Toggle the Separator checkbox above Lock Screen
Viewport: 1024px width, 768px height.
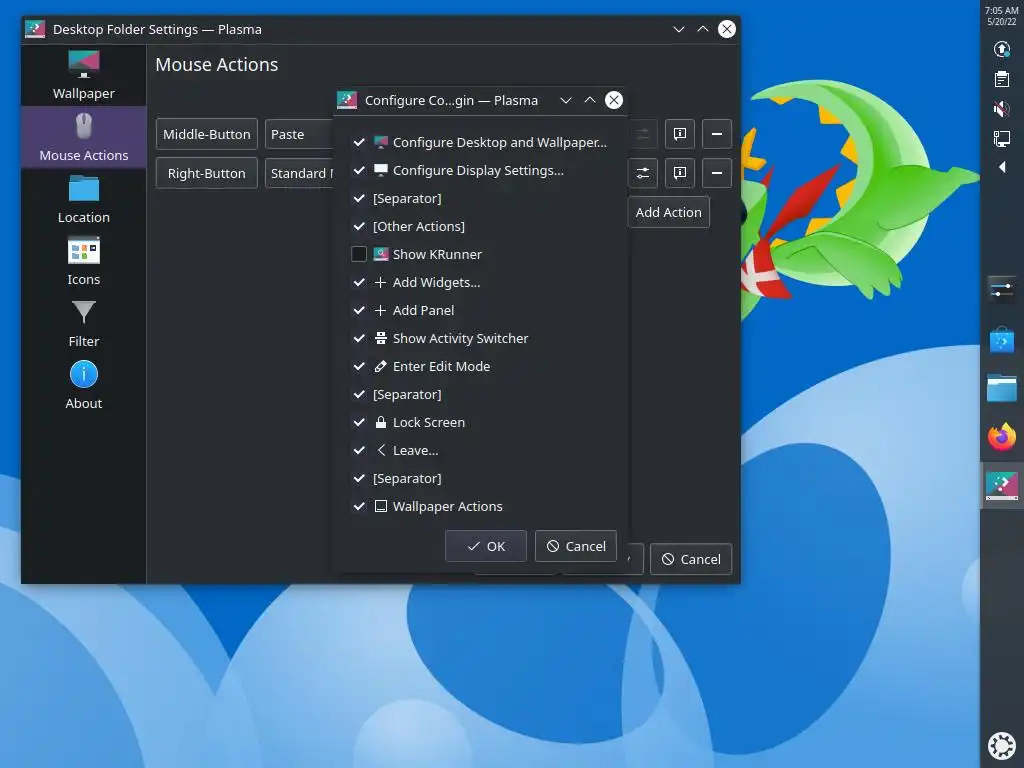359,394
